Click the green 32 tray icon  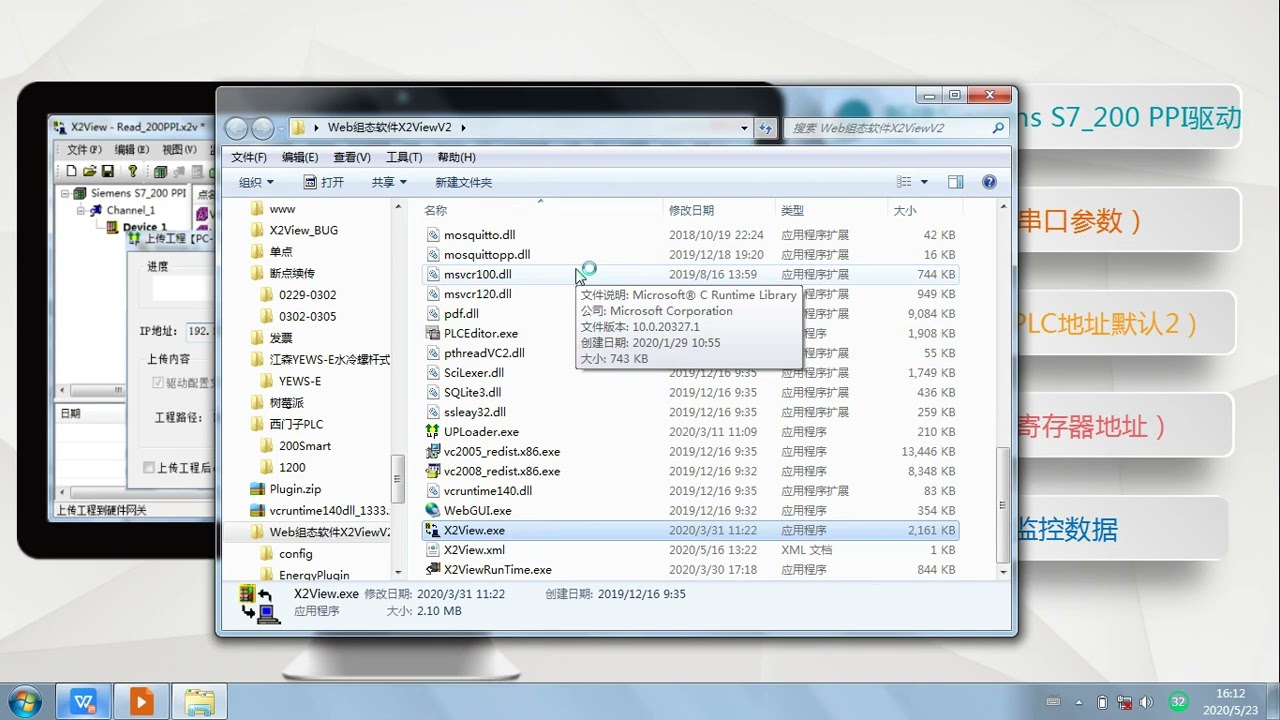click(x=1179, y=702)
